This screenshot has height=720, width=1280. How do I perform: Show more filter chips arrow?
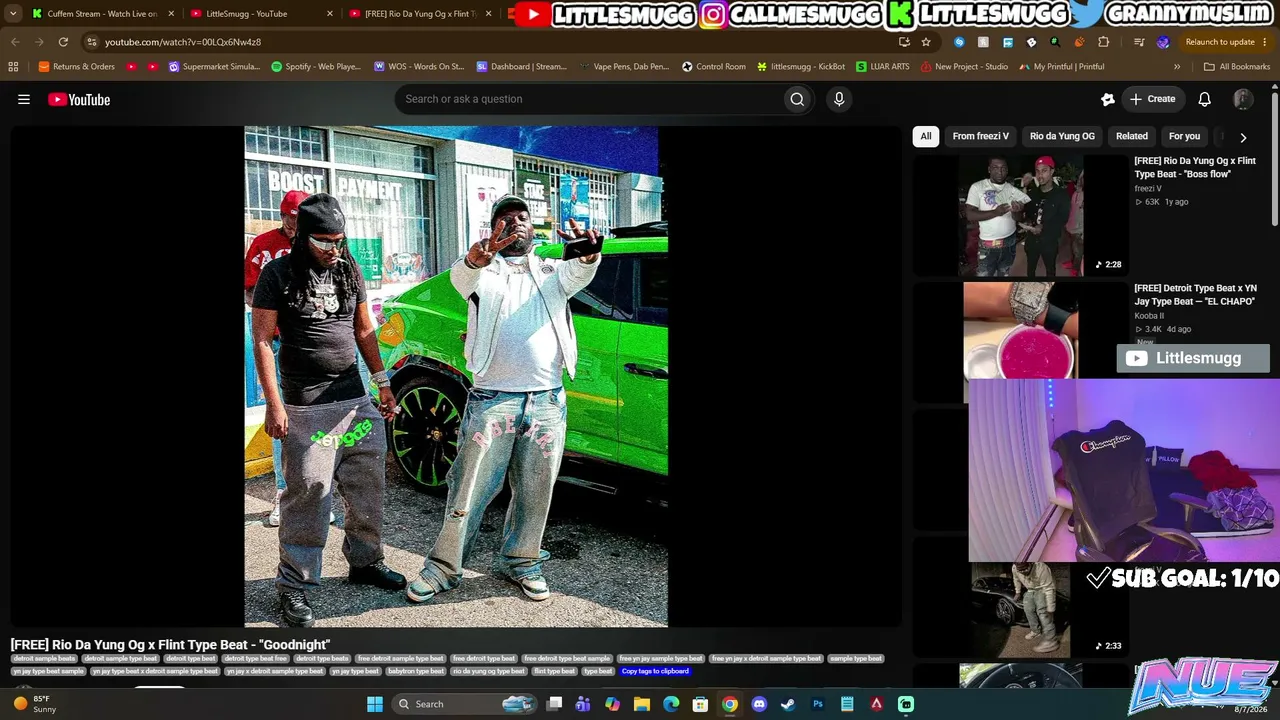(x=1243, y=137)
